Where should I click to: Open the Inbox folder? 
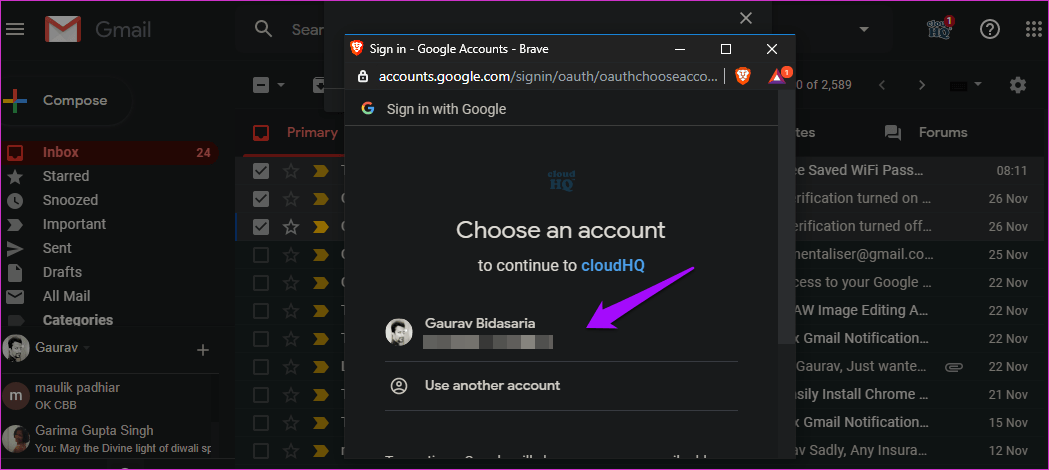(110, 152)
